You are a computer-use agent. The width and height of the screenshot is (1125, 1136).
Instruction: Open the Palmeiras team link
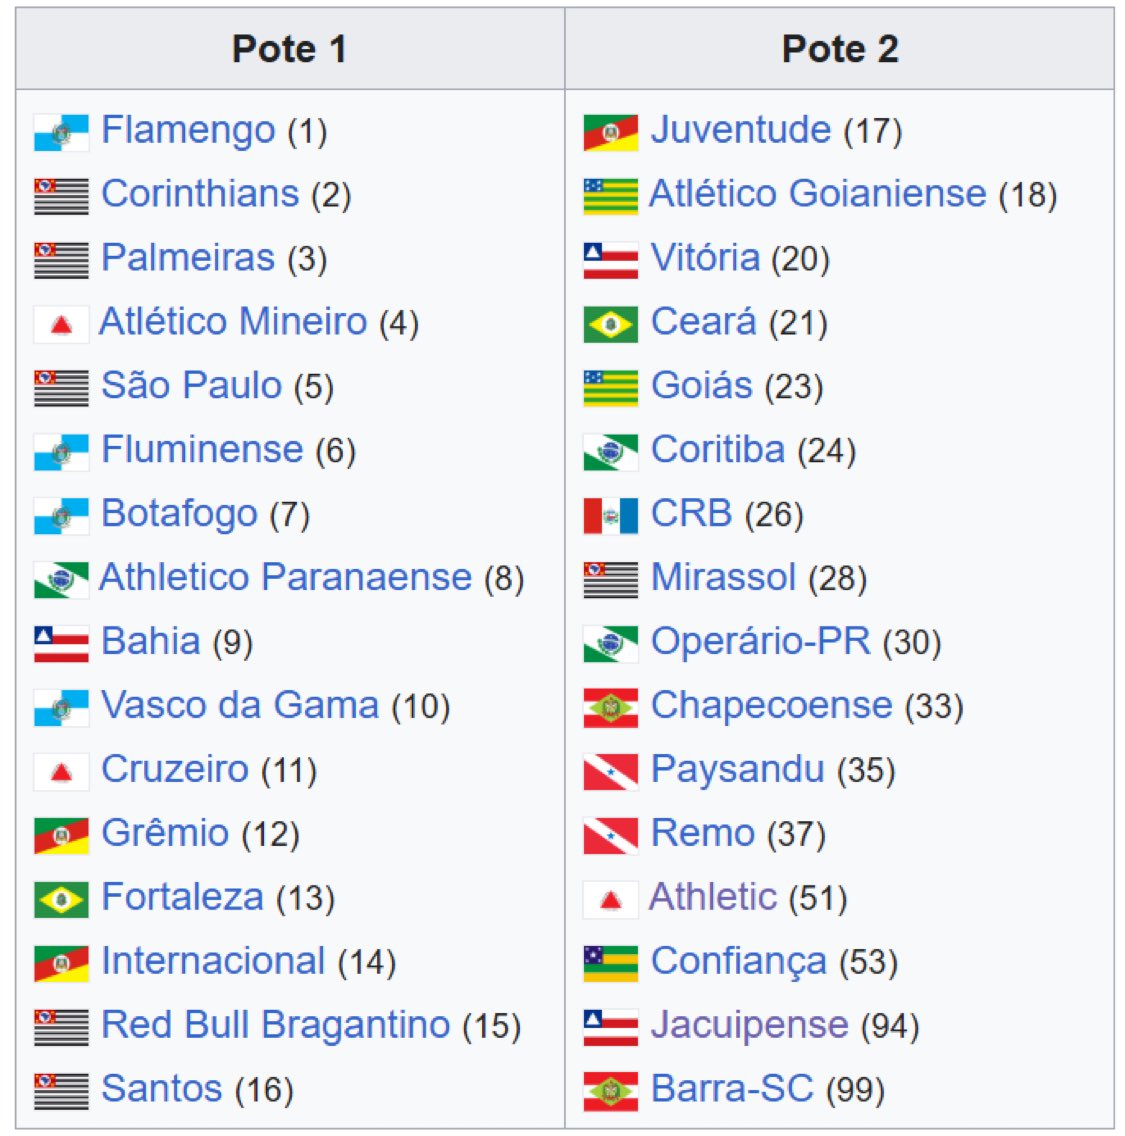pyautogui.click(x=188, y=258)
